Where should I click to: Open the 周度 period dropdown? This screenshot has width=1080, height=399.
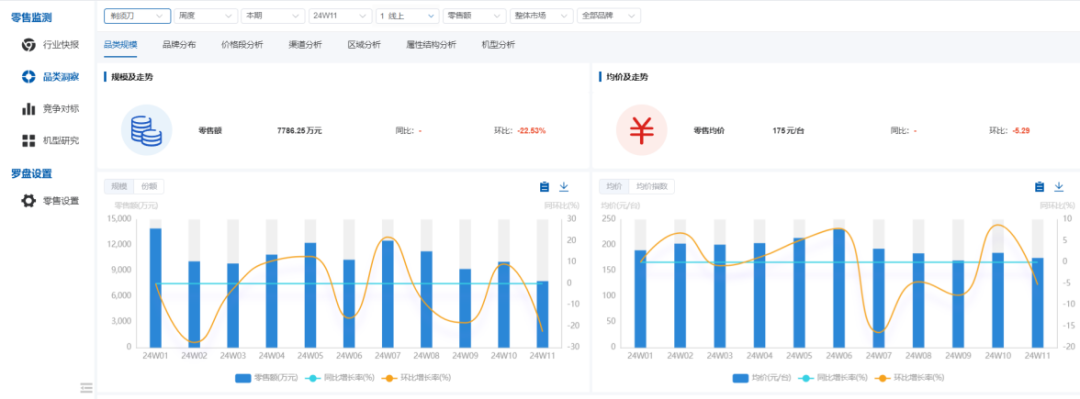tap(205, 15)
